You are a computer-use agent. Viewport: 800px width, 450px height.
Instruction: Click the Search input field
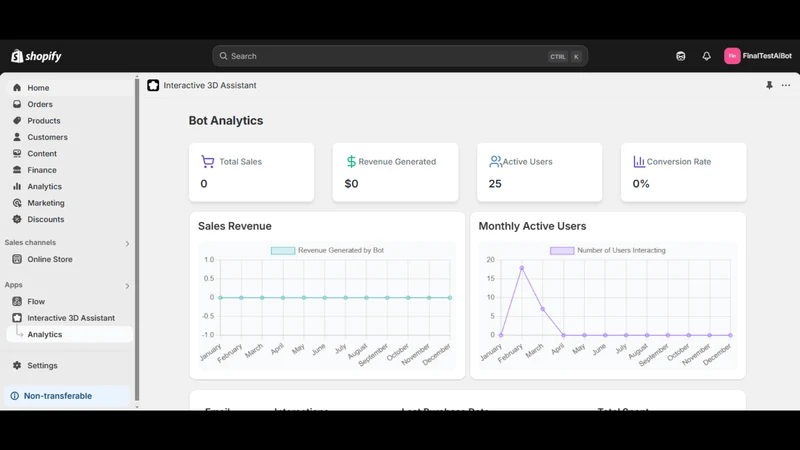[x=400, y=56]
